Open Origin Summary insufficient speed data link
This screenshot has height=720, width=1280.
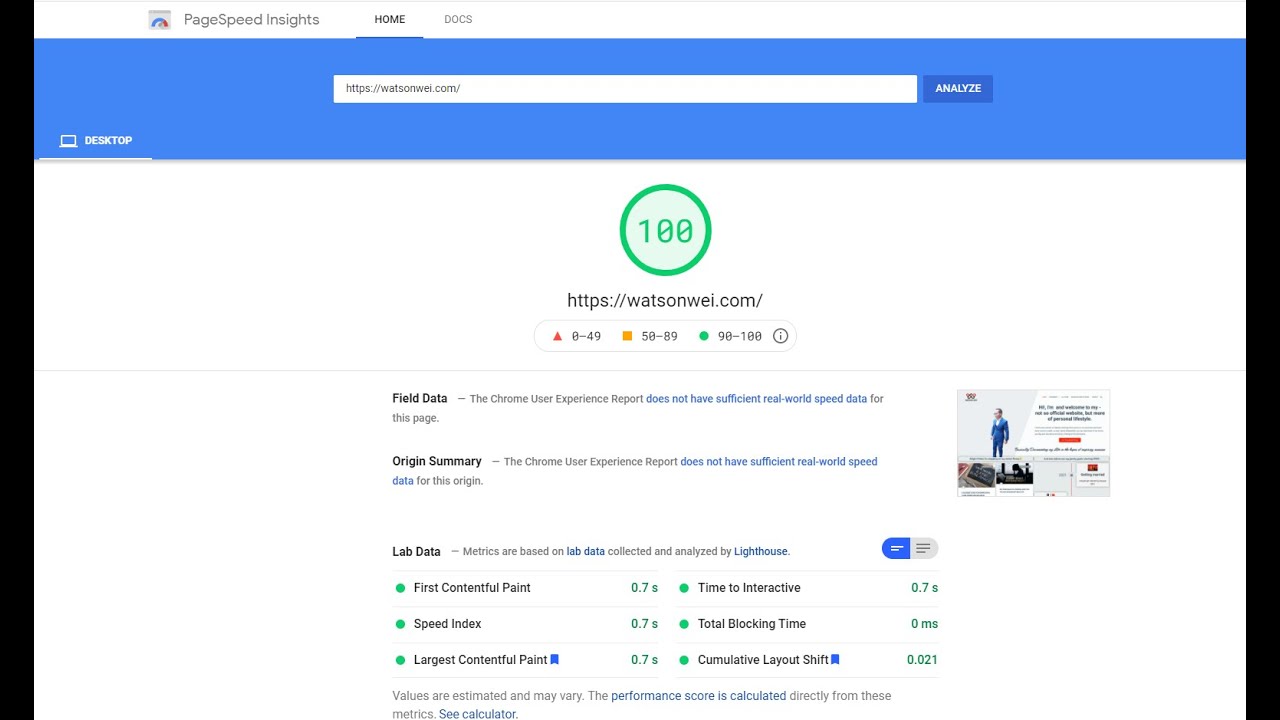(635, 471)
